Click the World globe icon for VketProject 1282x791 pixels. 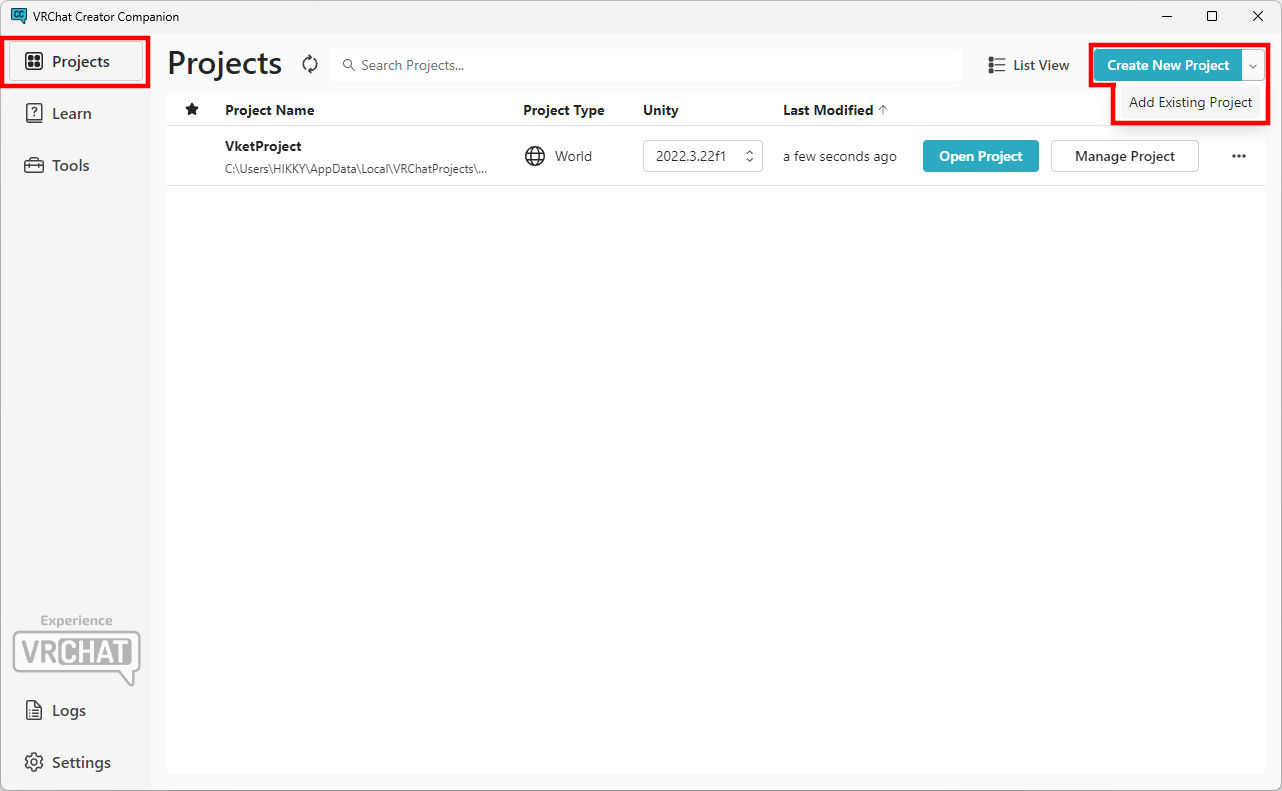click(x=535, y=156)
